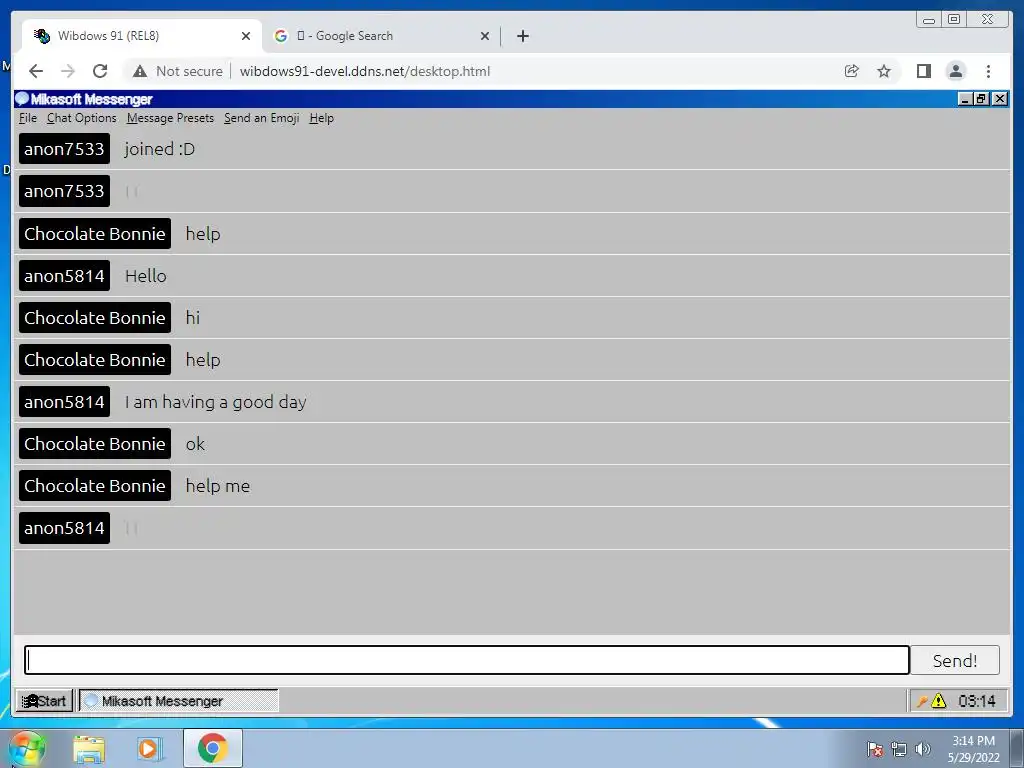Click the Mikasoft Messenger title bar icon

coord(22,99)
